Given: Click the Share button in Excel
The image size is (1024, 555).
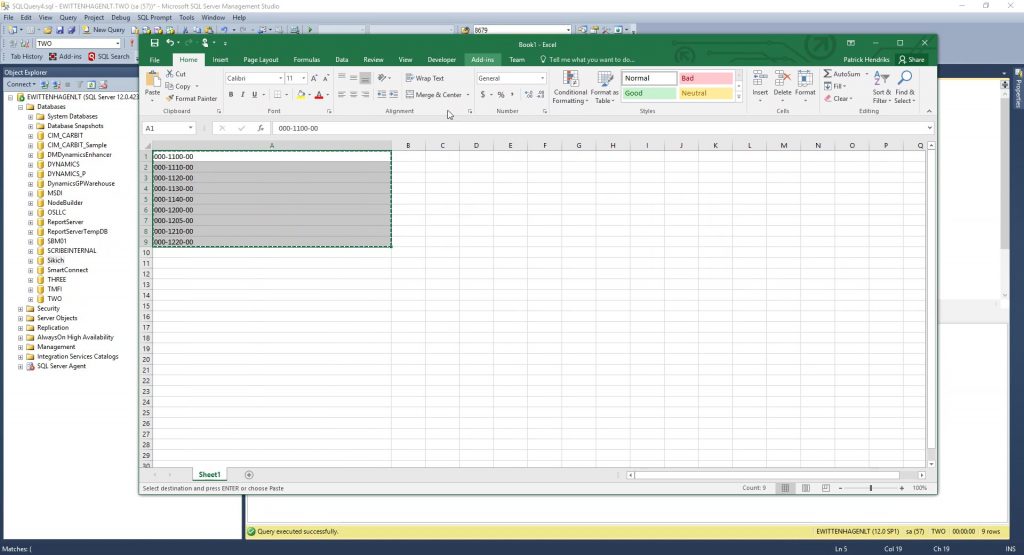Looking at the screenshot, I should click(911, 60).
